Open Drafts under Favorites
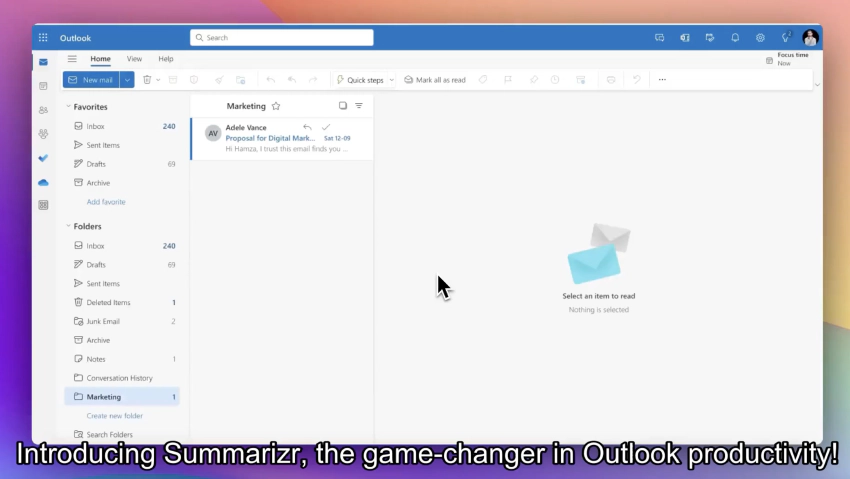Viewport: 850px width, 479px height. (123, 164)
